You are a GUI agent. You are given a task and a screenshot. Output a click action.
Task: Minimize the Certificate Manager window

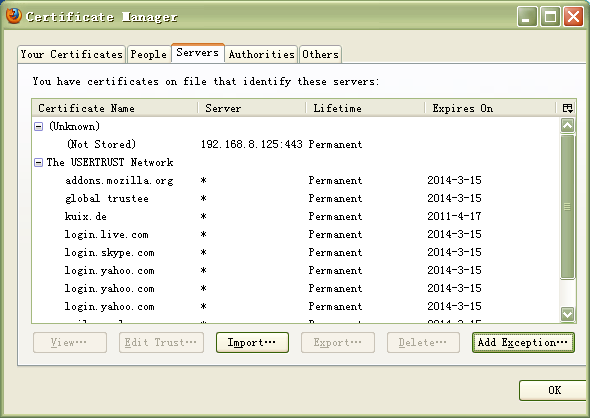(x=527, y=17)
